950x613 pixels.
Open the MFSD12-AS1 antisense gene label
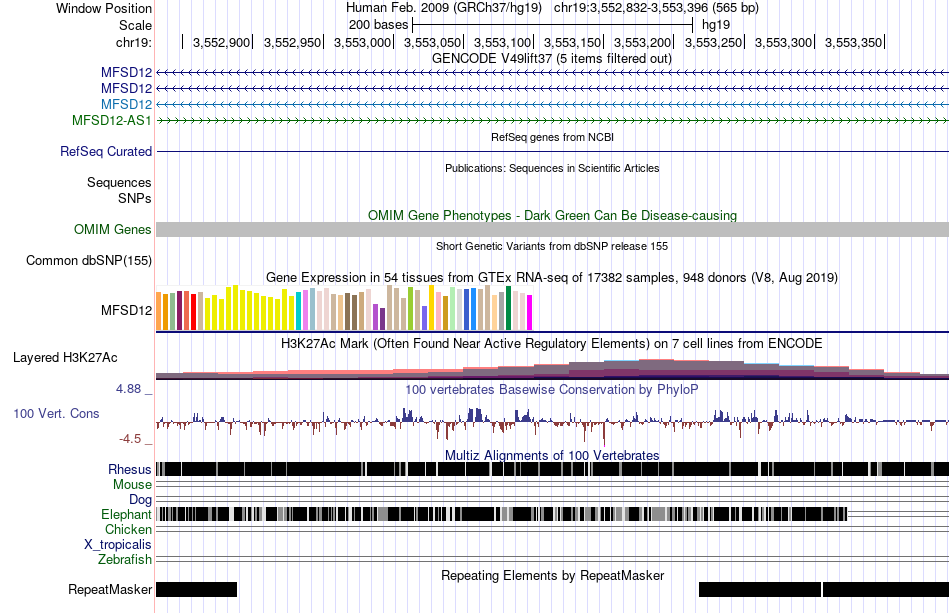tap(111, 120)
